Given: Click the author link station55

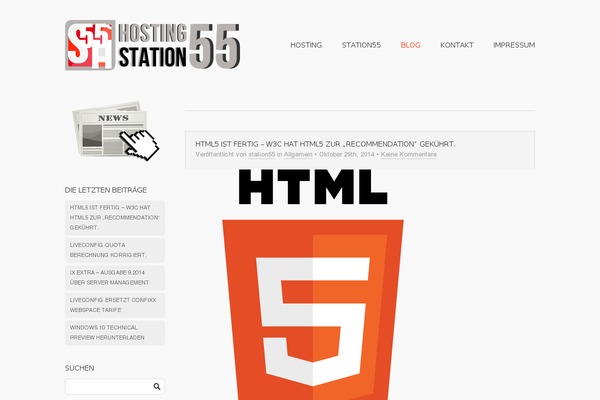Looking at the screenshot, I should point(262,155).
